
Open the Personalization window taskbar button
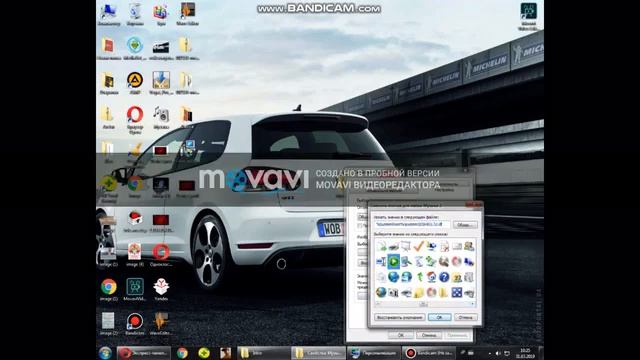point(374,353)
